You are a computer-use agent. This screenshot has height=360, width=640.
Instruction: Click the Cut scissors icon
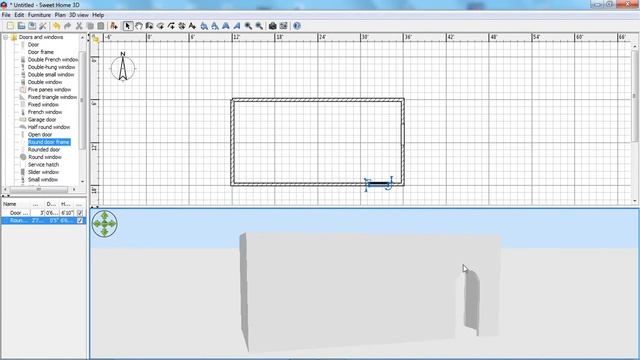79,26
